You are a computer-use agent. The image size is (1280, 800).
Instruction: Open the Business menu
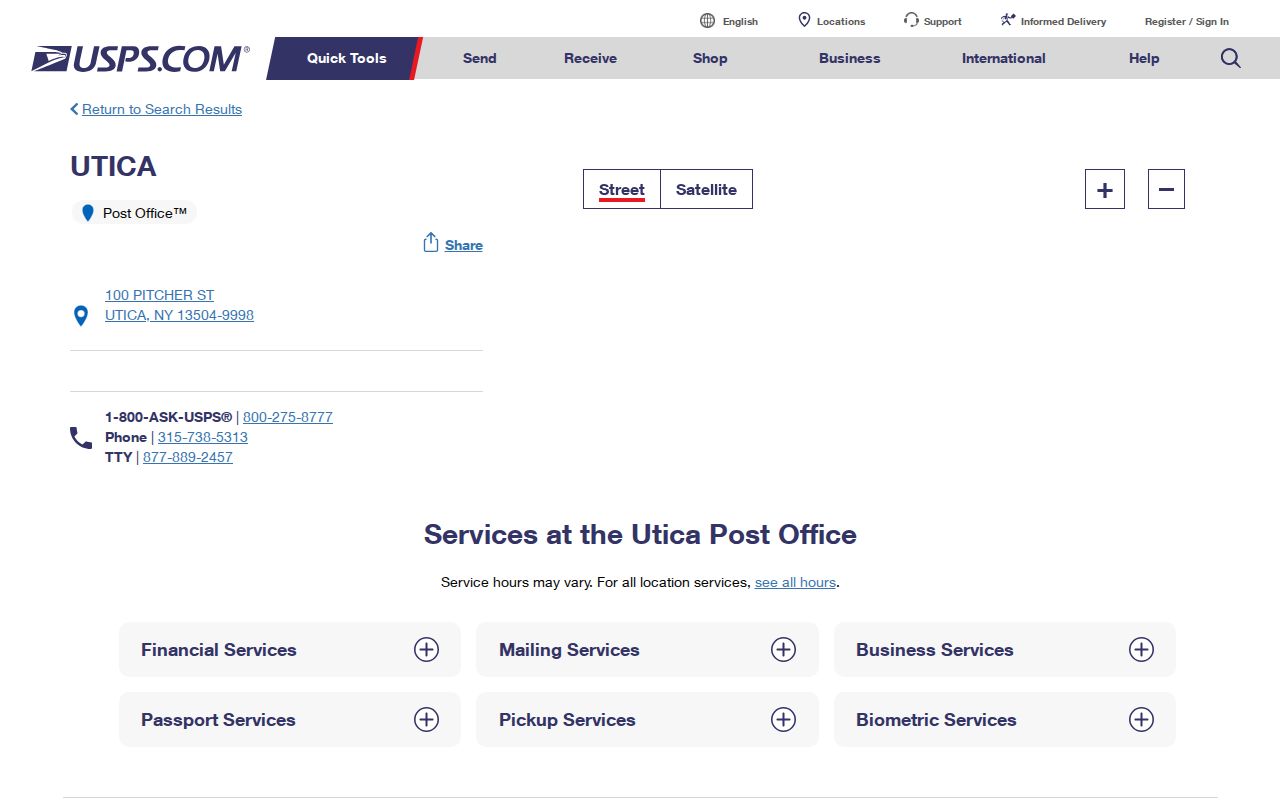click(850, 58)
